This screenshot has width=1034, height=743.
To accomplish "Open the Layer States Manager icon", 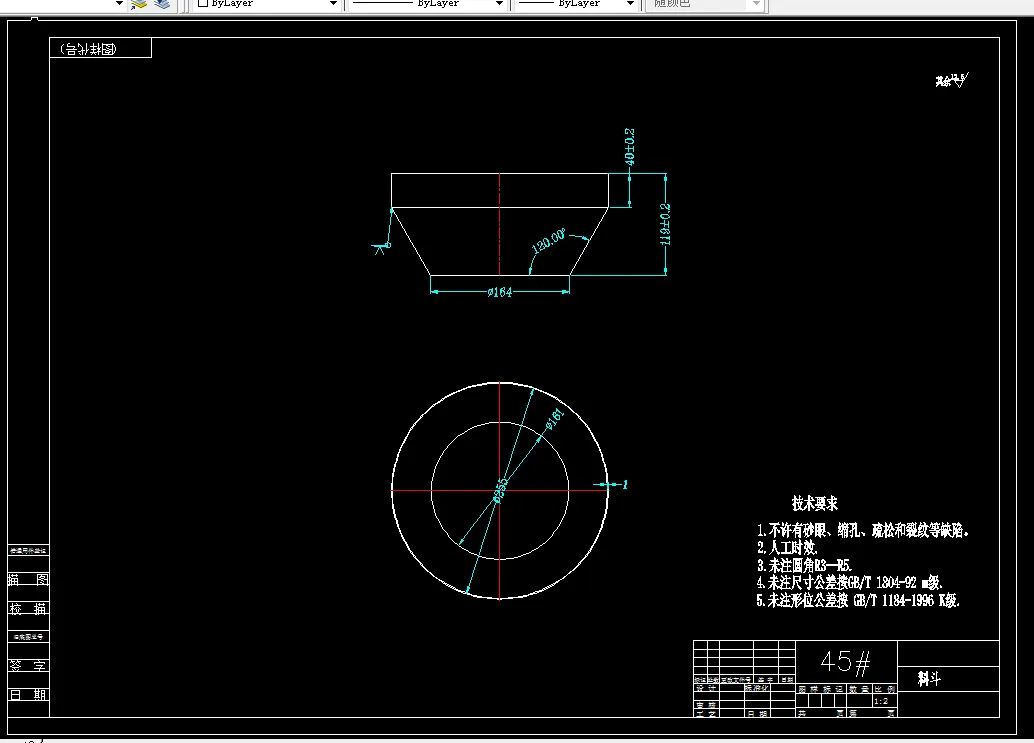I will (162, 4).
